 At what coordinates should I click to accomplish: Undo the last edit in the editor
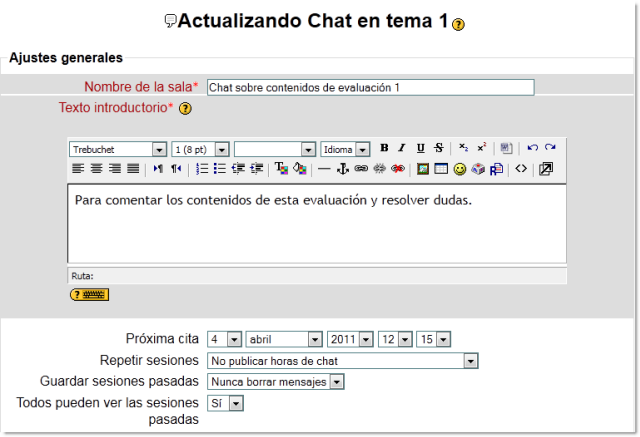(x=533, y=149)
